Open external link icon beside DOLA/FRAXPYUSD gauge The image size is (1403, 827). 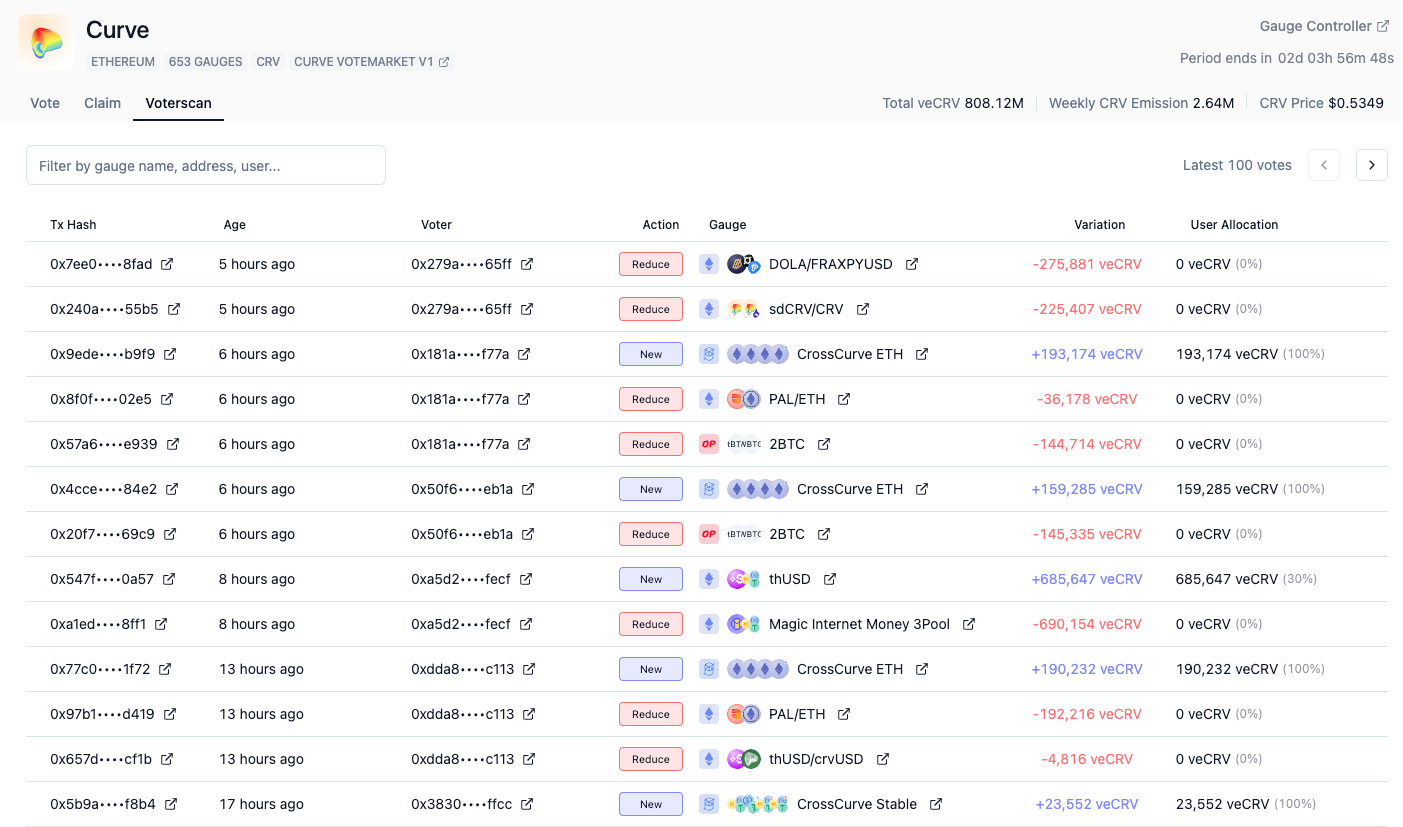[x=912, y=264]
